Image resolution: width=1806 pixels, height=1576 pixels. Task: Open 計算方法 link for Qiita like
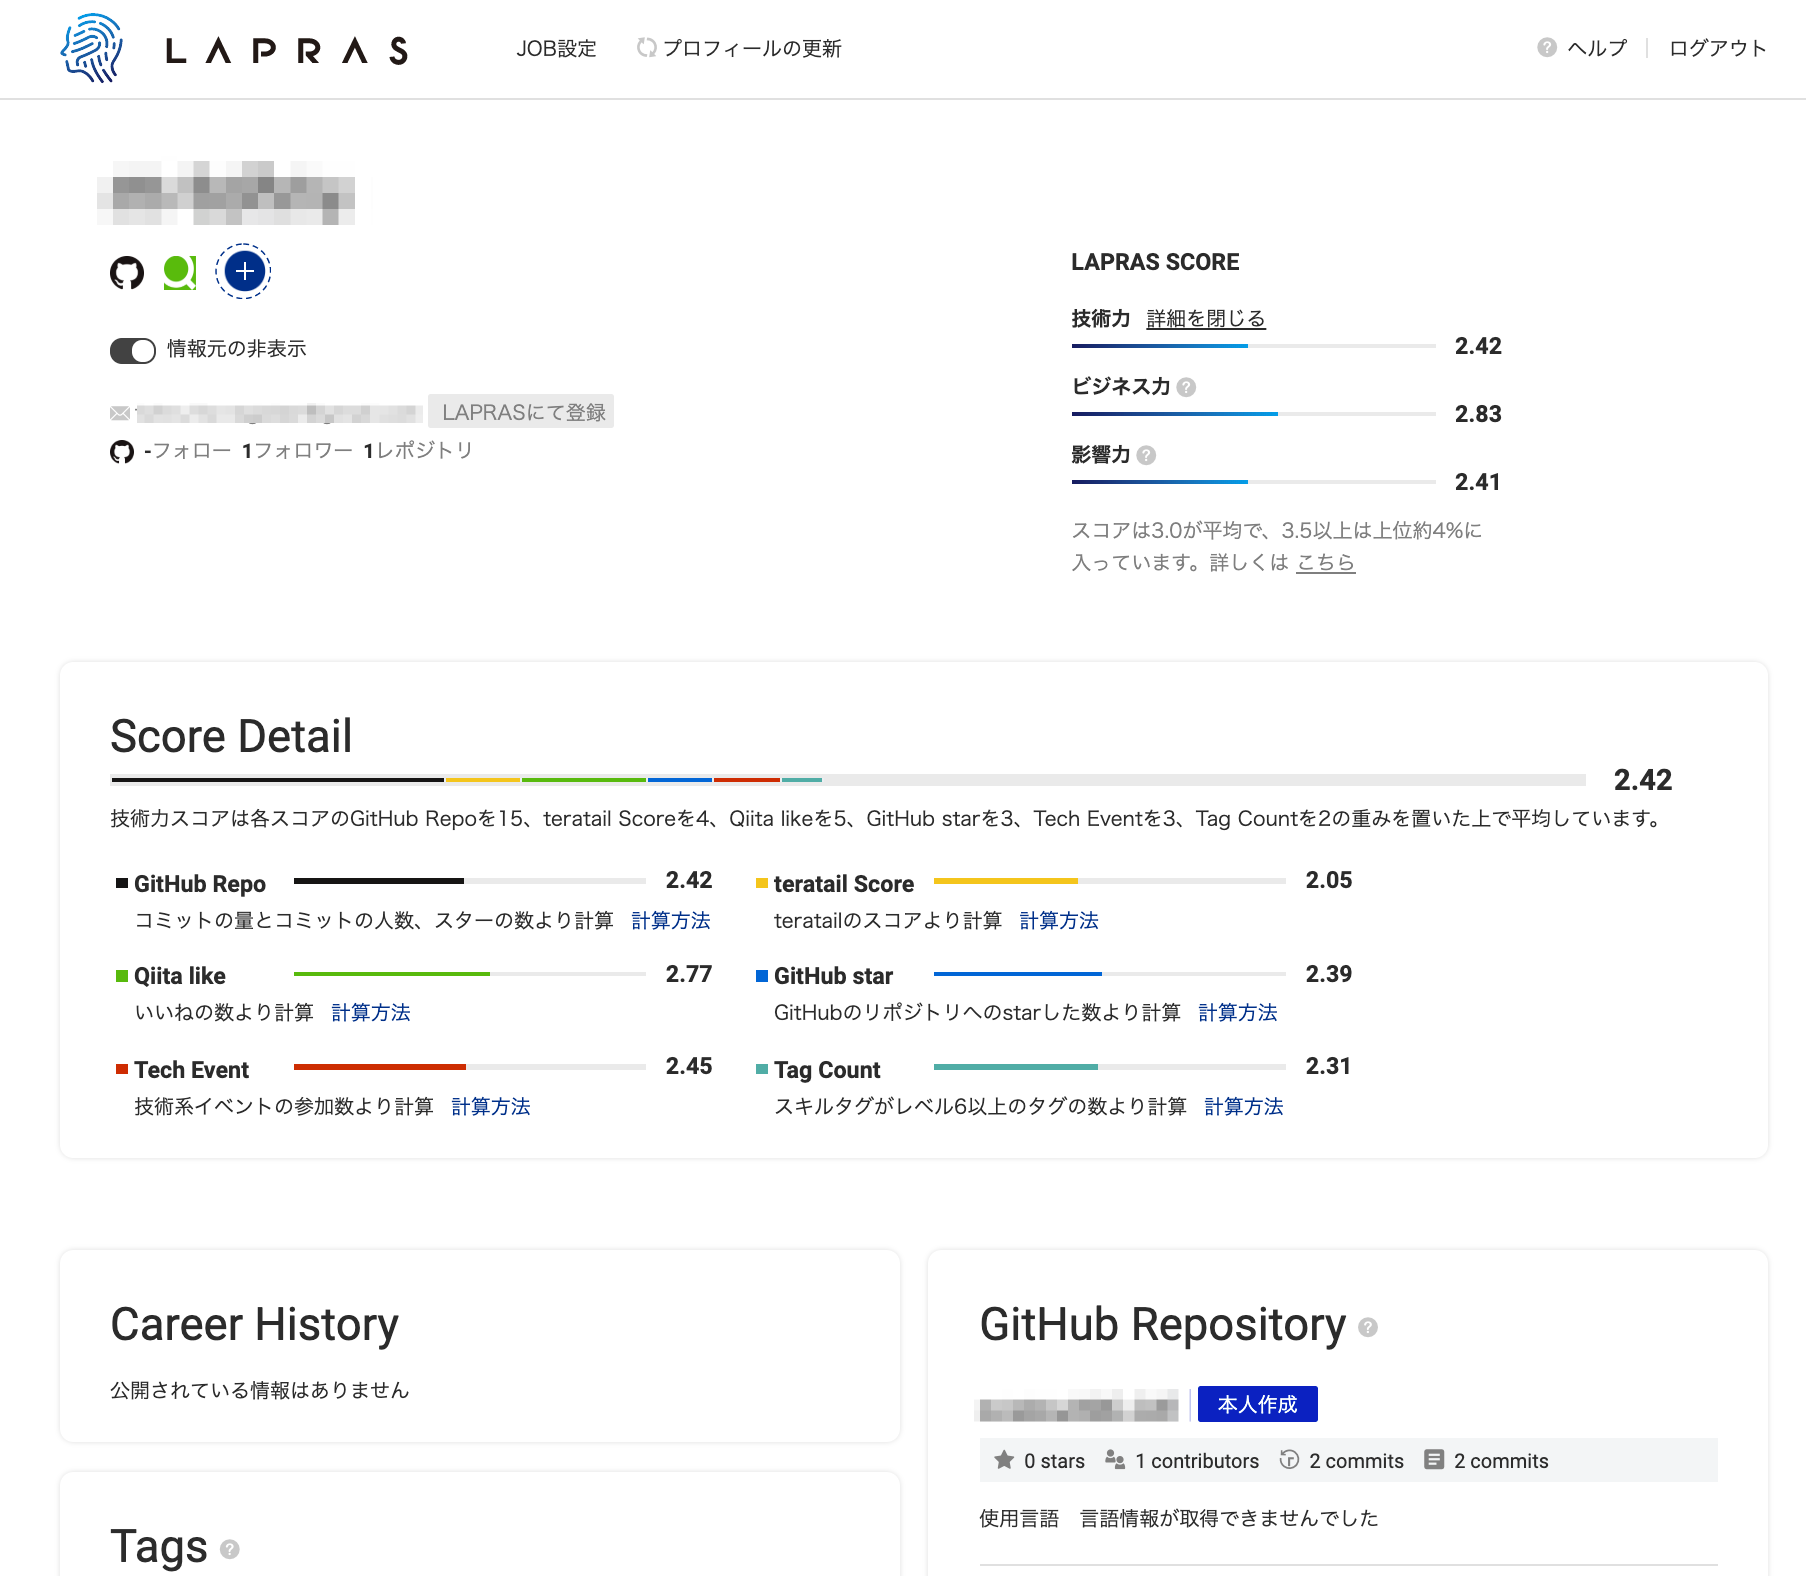371,1012
